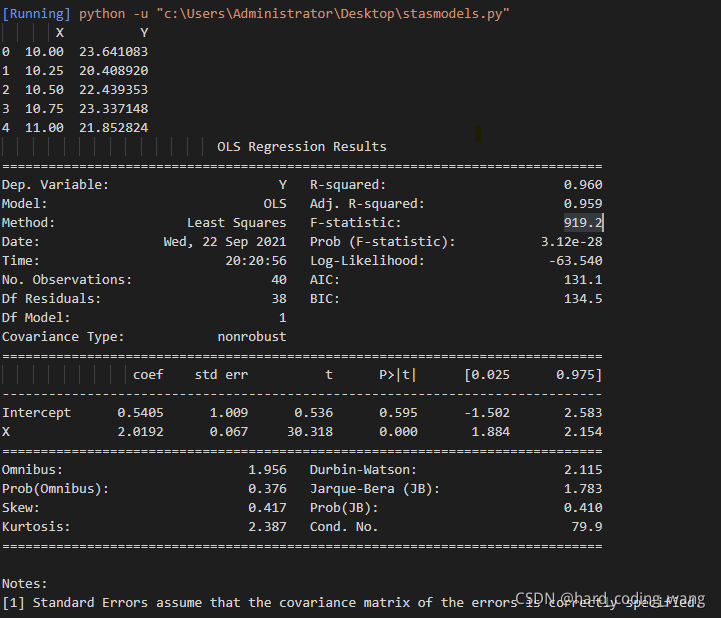This screenshot has width=721, height=618.
Task: Click Y value 23.337148 in row 3
Action: tap(114, 109)
